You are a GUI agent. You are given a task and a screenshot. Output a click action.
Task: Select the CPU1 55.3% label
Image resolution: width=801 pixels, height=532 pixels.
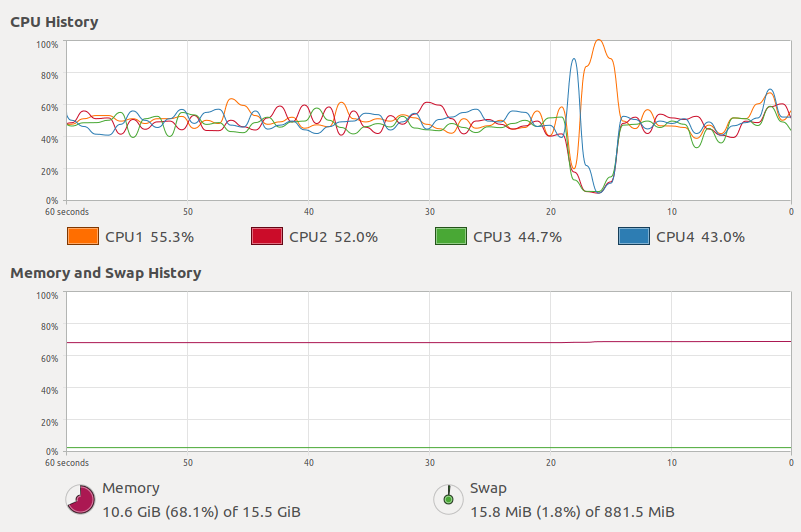(149, 238)
